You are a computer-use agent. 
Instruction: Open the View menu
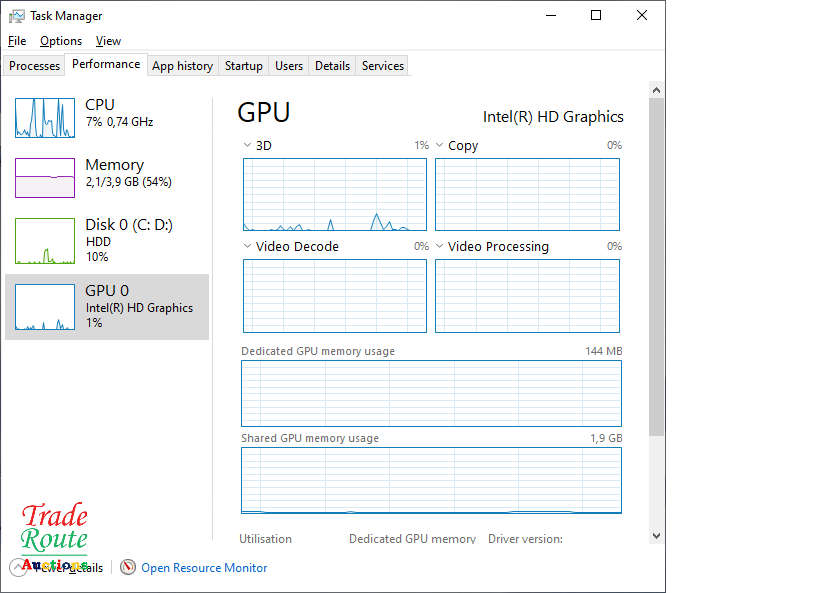[108, 41]
